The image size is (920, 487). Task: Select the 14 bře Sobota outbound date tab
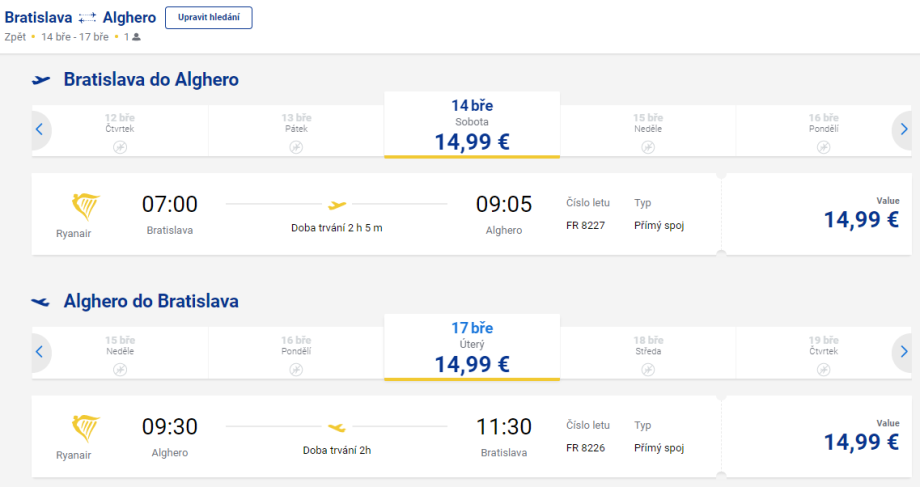tap(472, 125)
